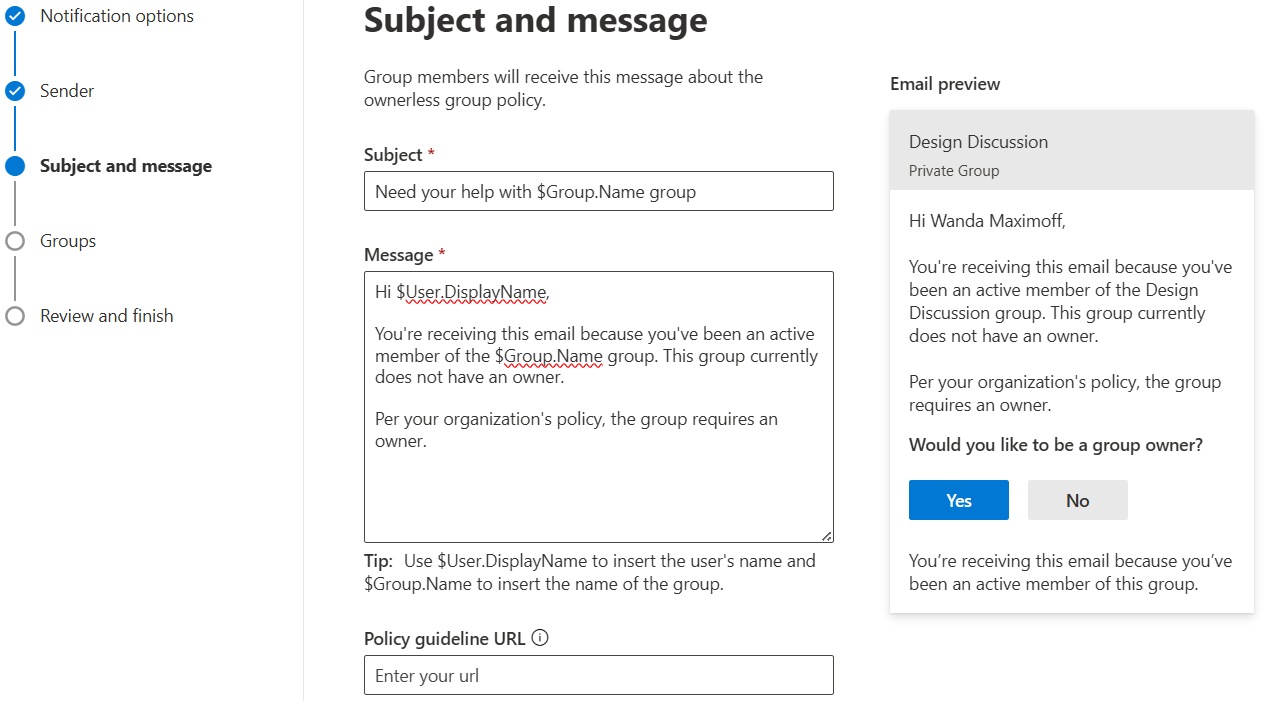This screenshot has height=701, width=1267.
Task: Navigate to the Subject and message step
Action: tap(125, 165)
